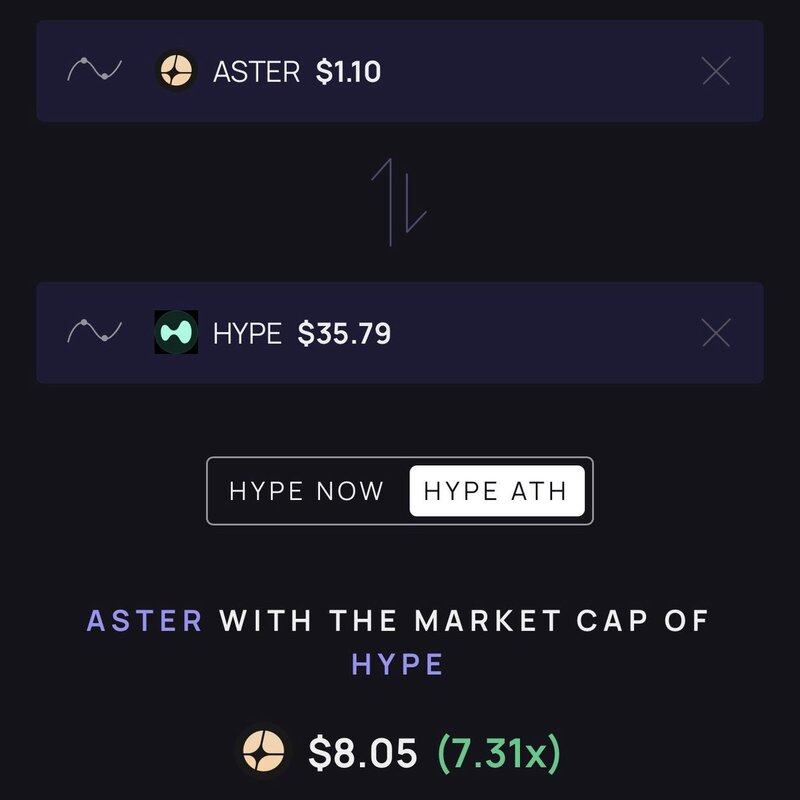Clear HYPE selection with its X icon
The height and width of the screenshot is (800, 800).
(x=716, y=332)
